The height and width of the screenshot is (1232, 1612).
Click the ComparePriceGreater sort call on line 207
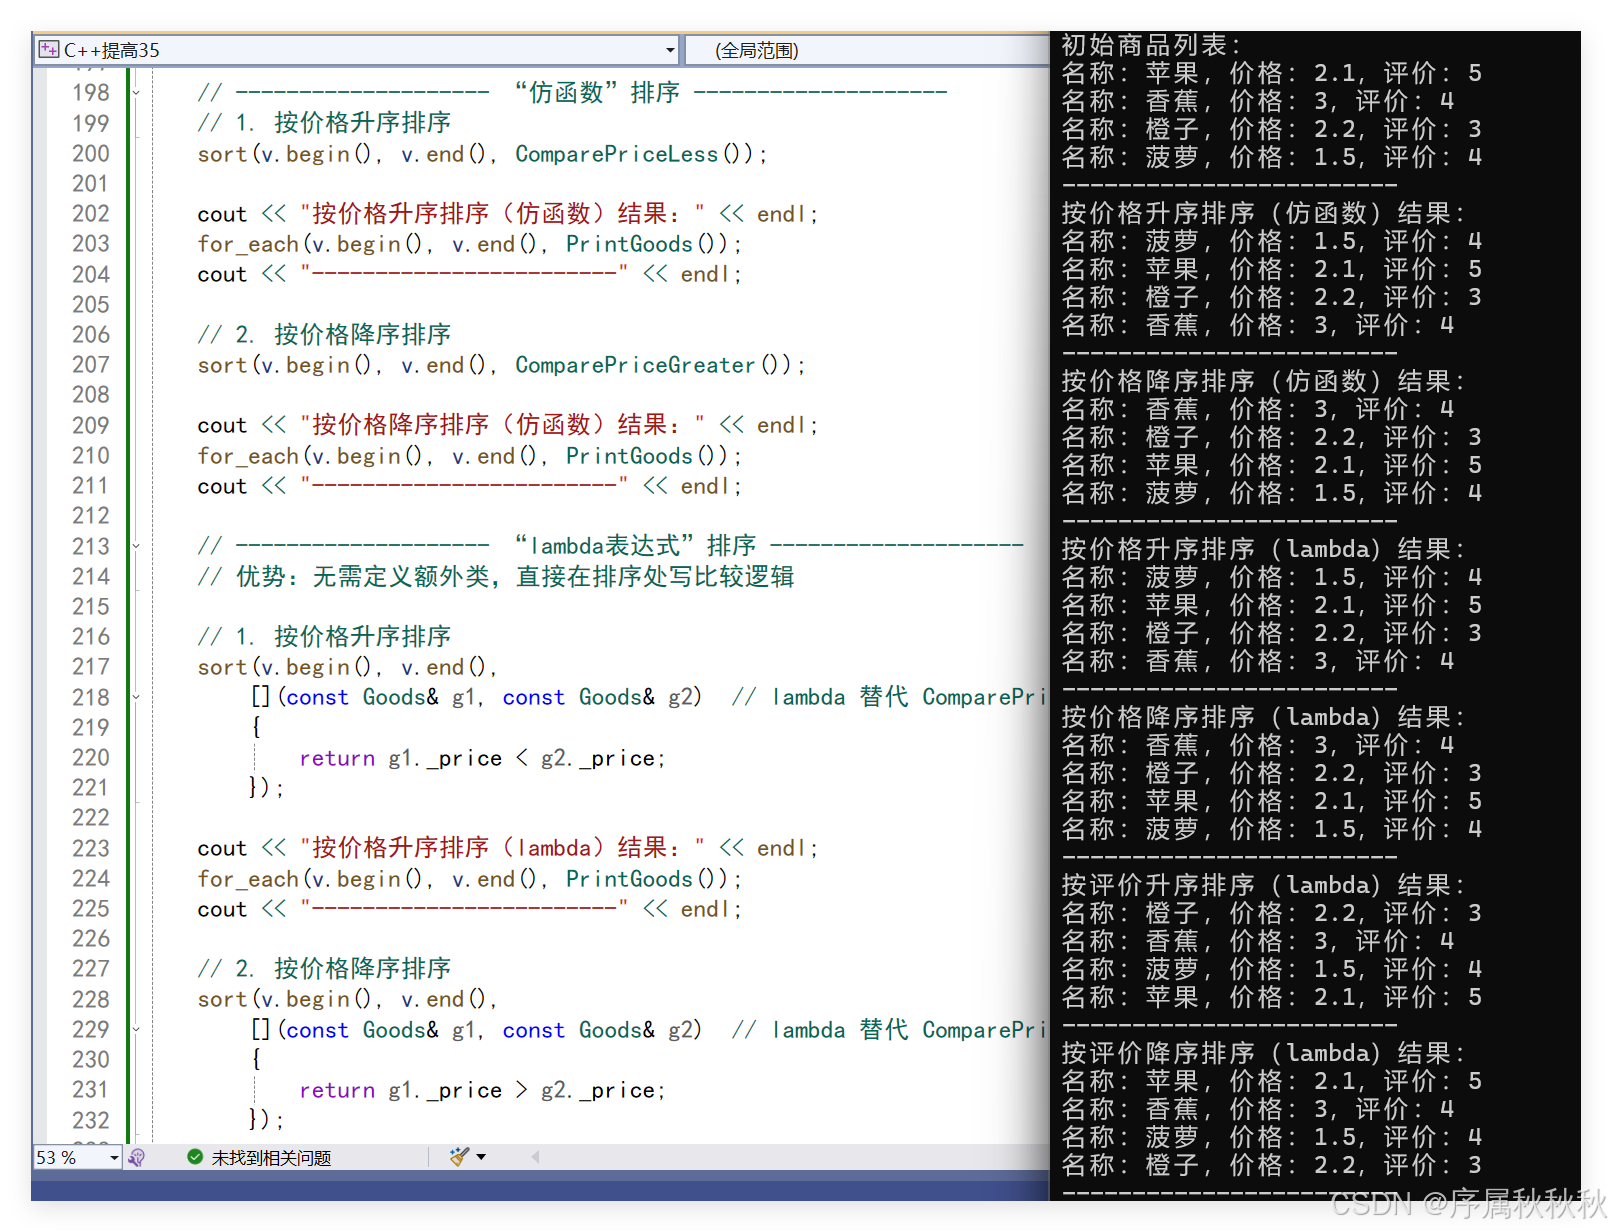(x=501, y=365)
